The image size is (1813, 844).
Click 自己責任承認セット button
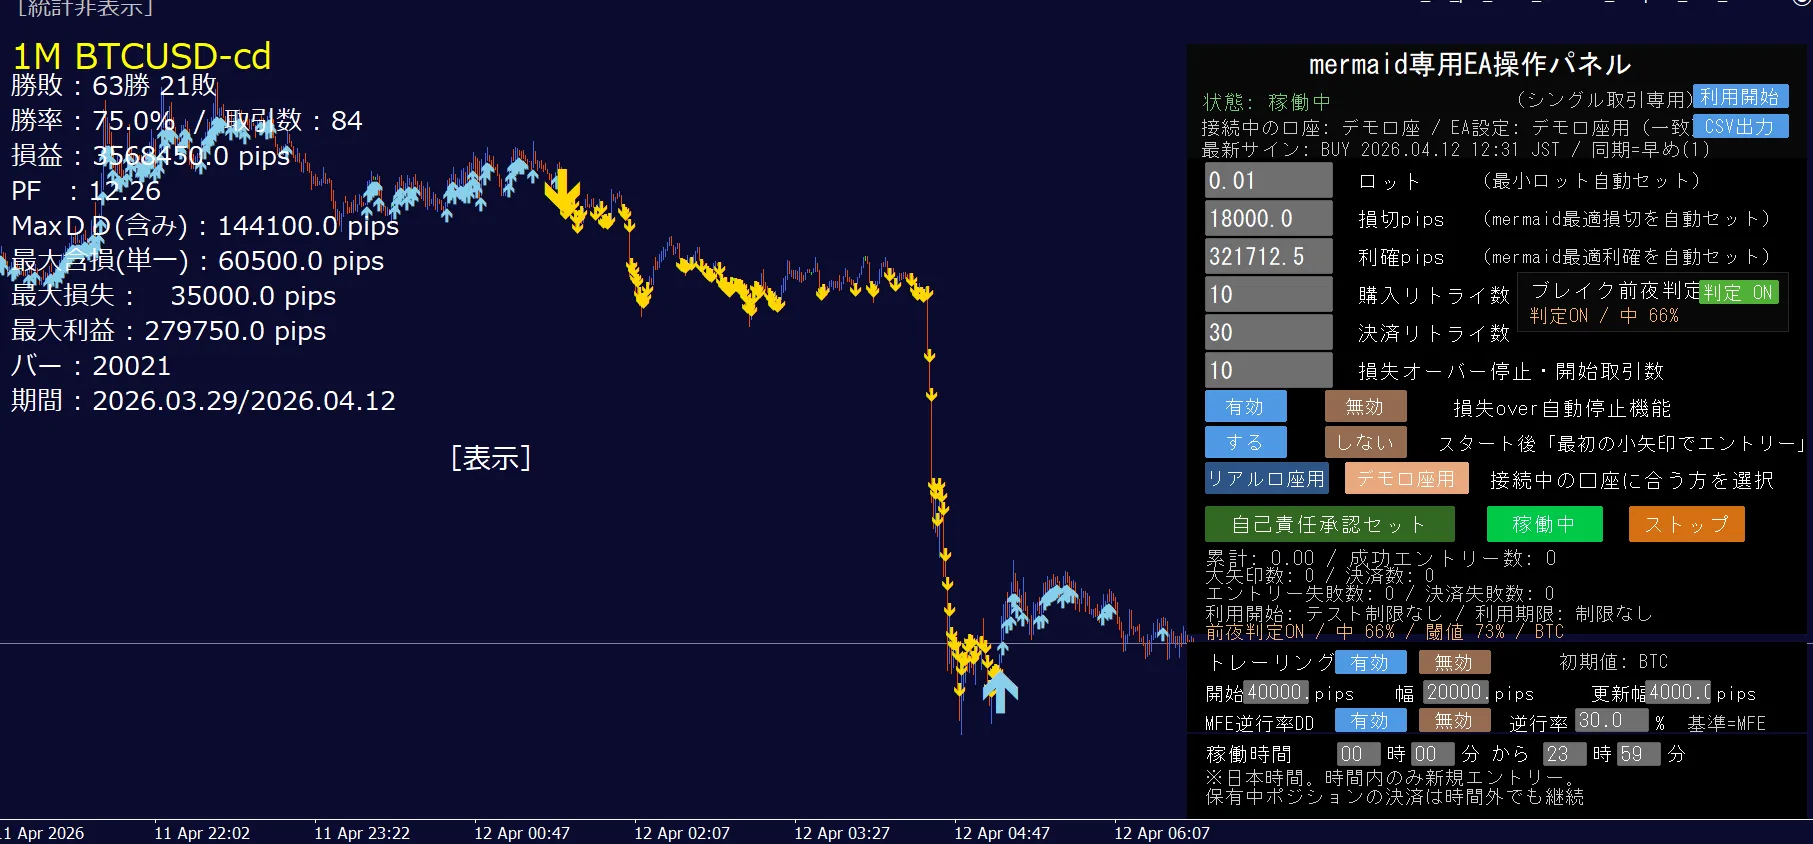[1329, 524]
